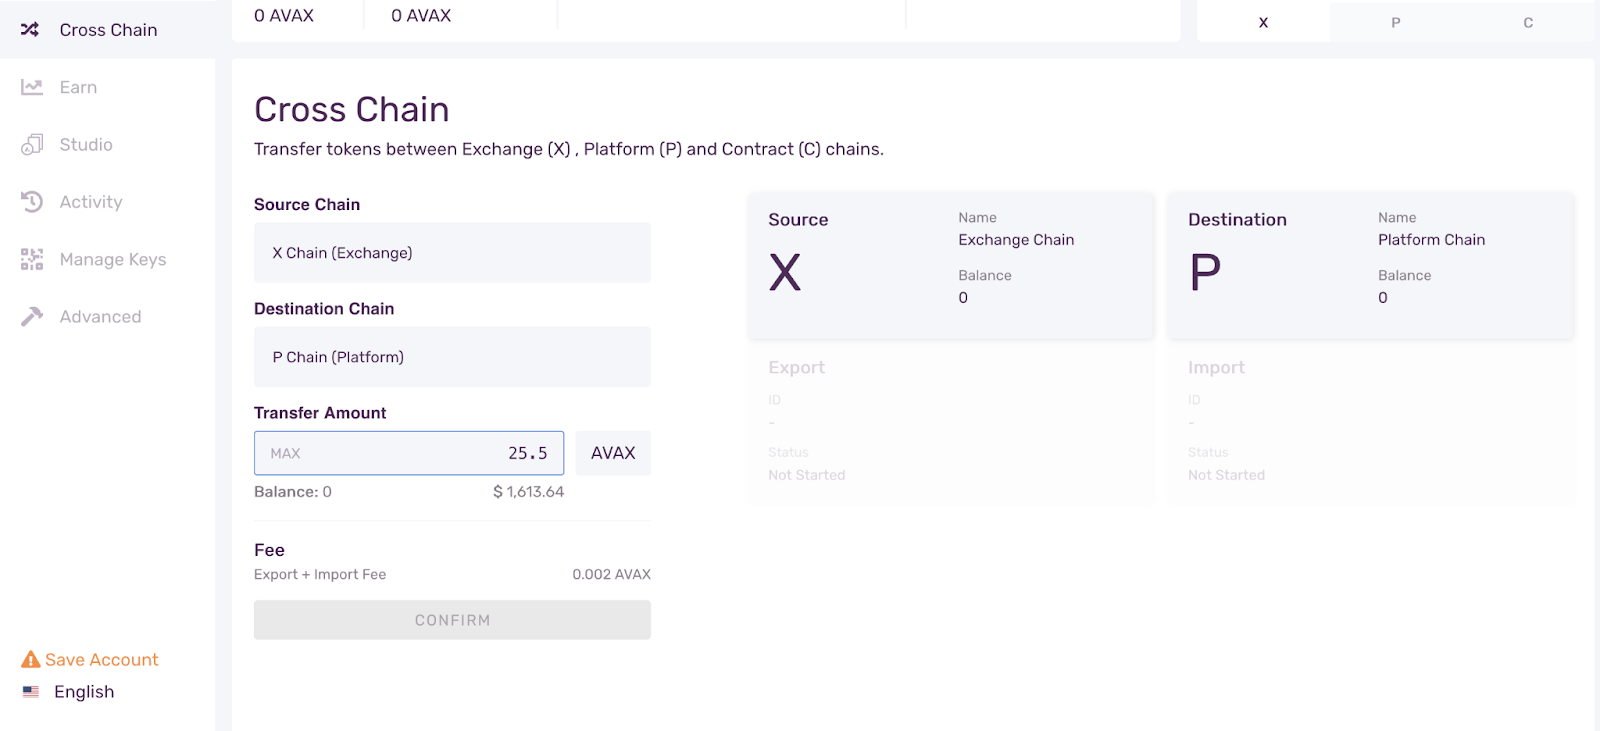Switch to the C chain tab
Viewport: 1600px width, 731px height.
(x=1527, y=22)
